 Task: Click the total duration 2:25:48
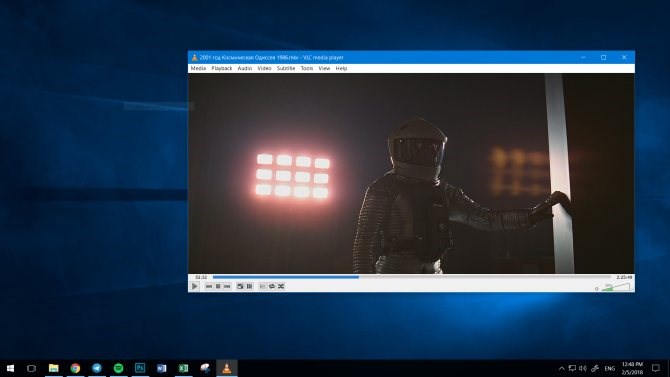pyautogui.click(x=624, y=277)
